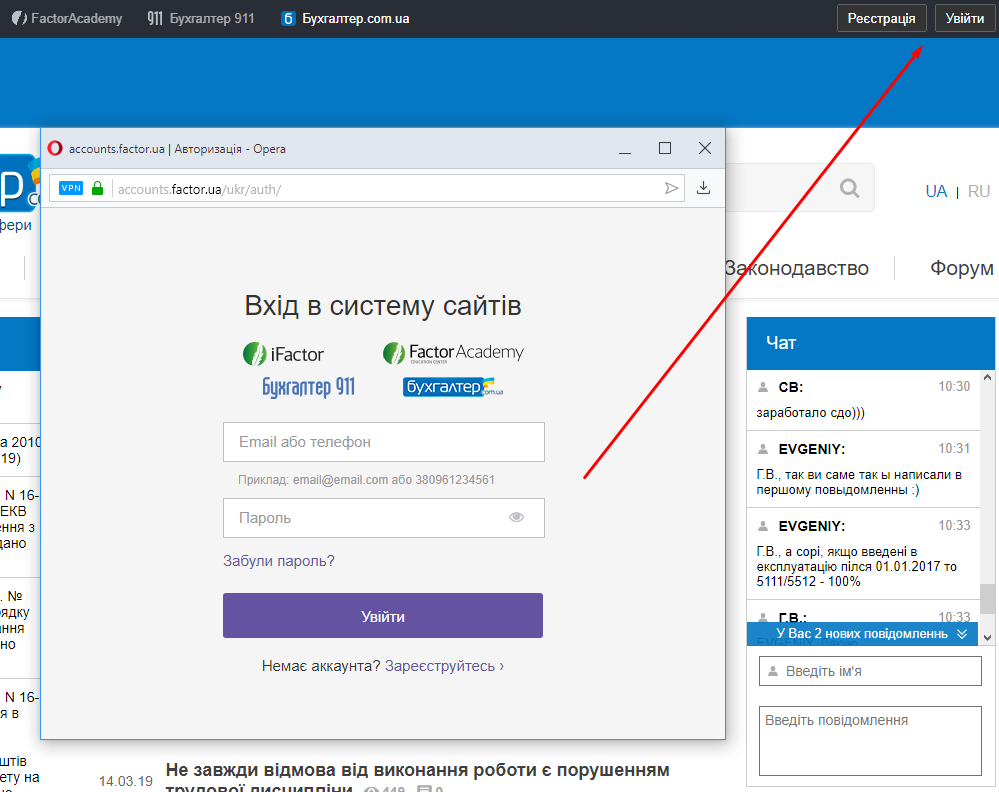The width and height of the screenshot is (999, 792).
Task: Click the EVGENIY avatar icon at 10:31
Action: pos(763,449)
